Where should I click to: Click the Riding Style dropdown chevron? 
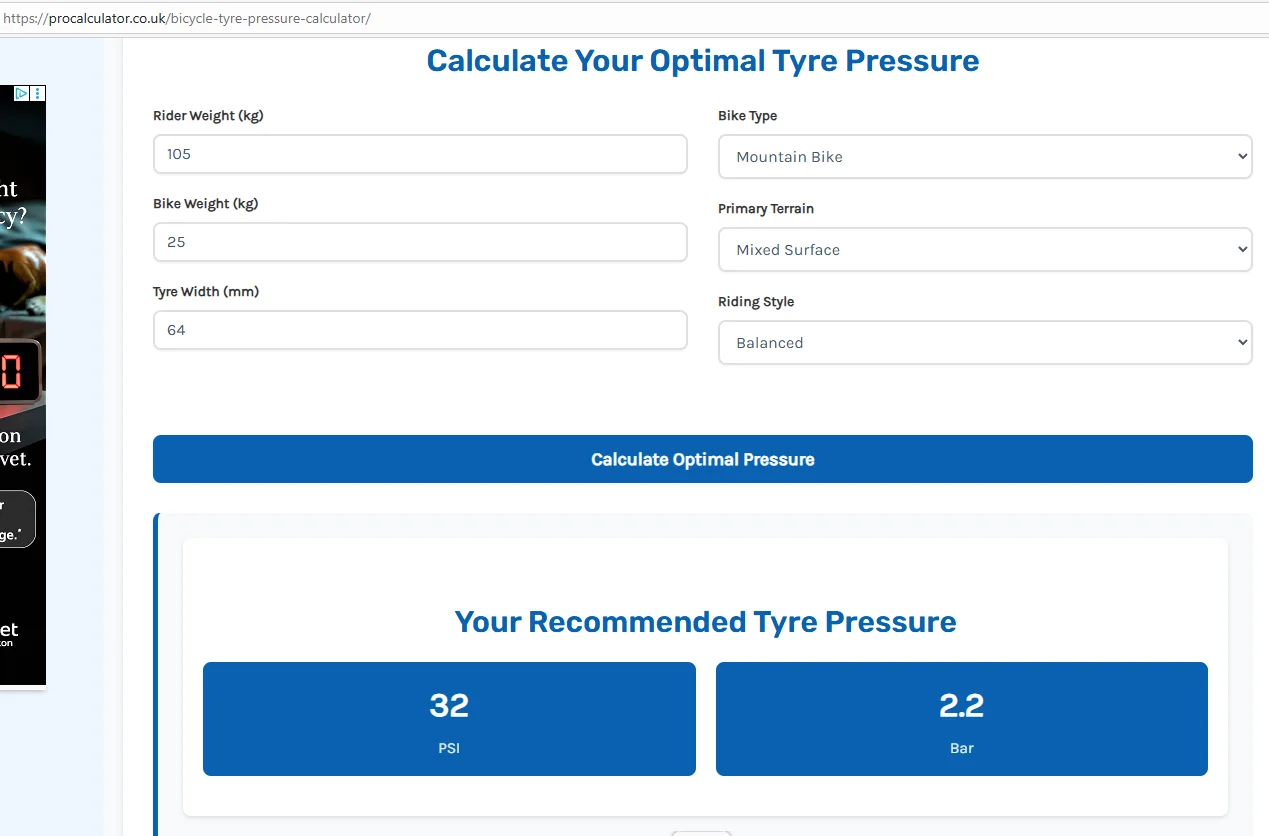[x=1242, y=343]
